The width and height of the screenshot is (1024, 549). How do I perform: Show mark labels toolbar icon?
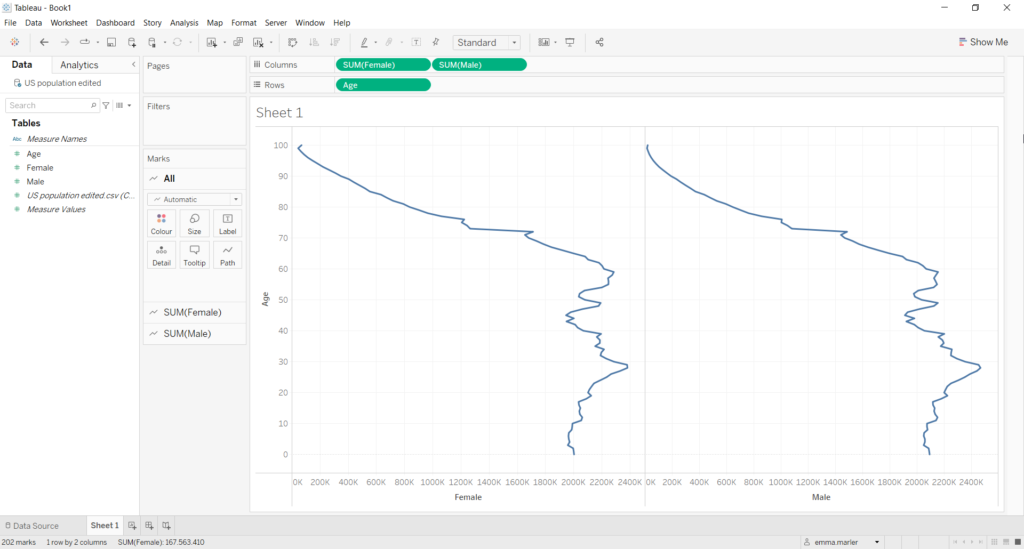[x=416, y=42]
